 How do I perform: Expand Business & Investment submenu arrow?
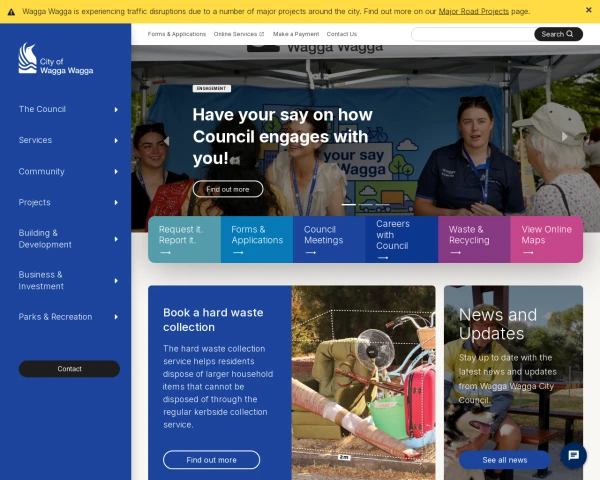pyautogui.click(x=116, y=281)
